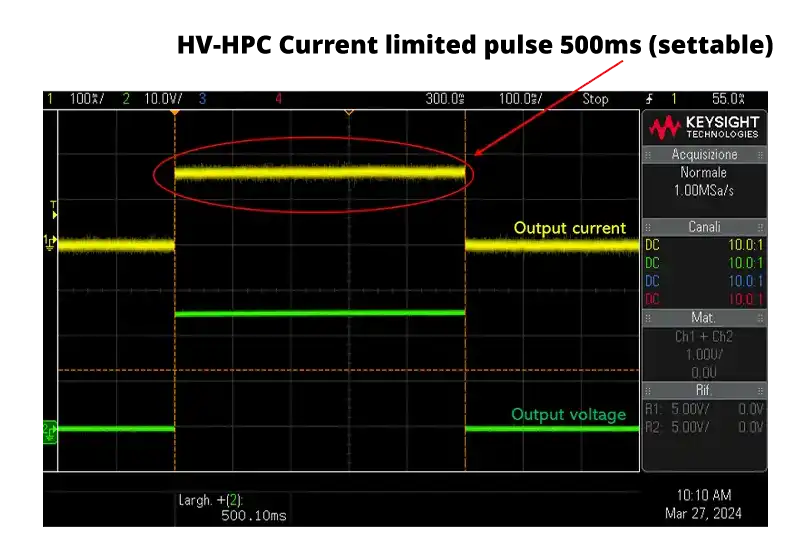
Task: Click the green channel 2 ground marker
Action: (50, 432)
